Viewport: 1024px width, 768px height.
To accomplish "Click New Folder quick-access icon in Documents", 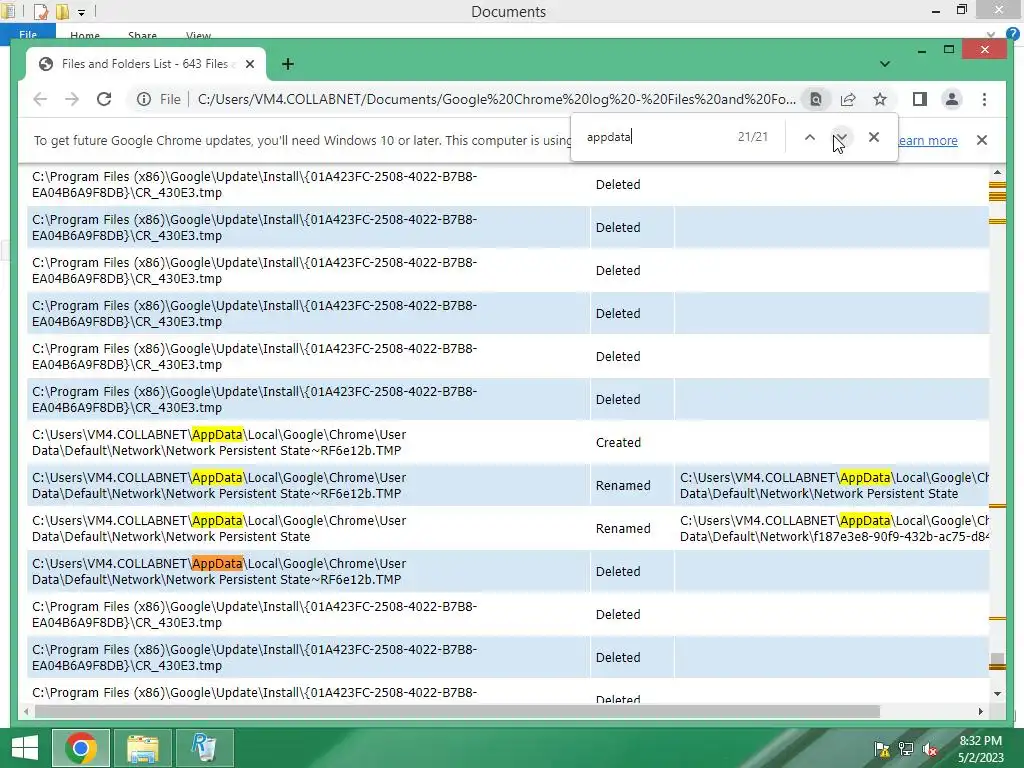I will pos(62,11).
